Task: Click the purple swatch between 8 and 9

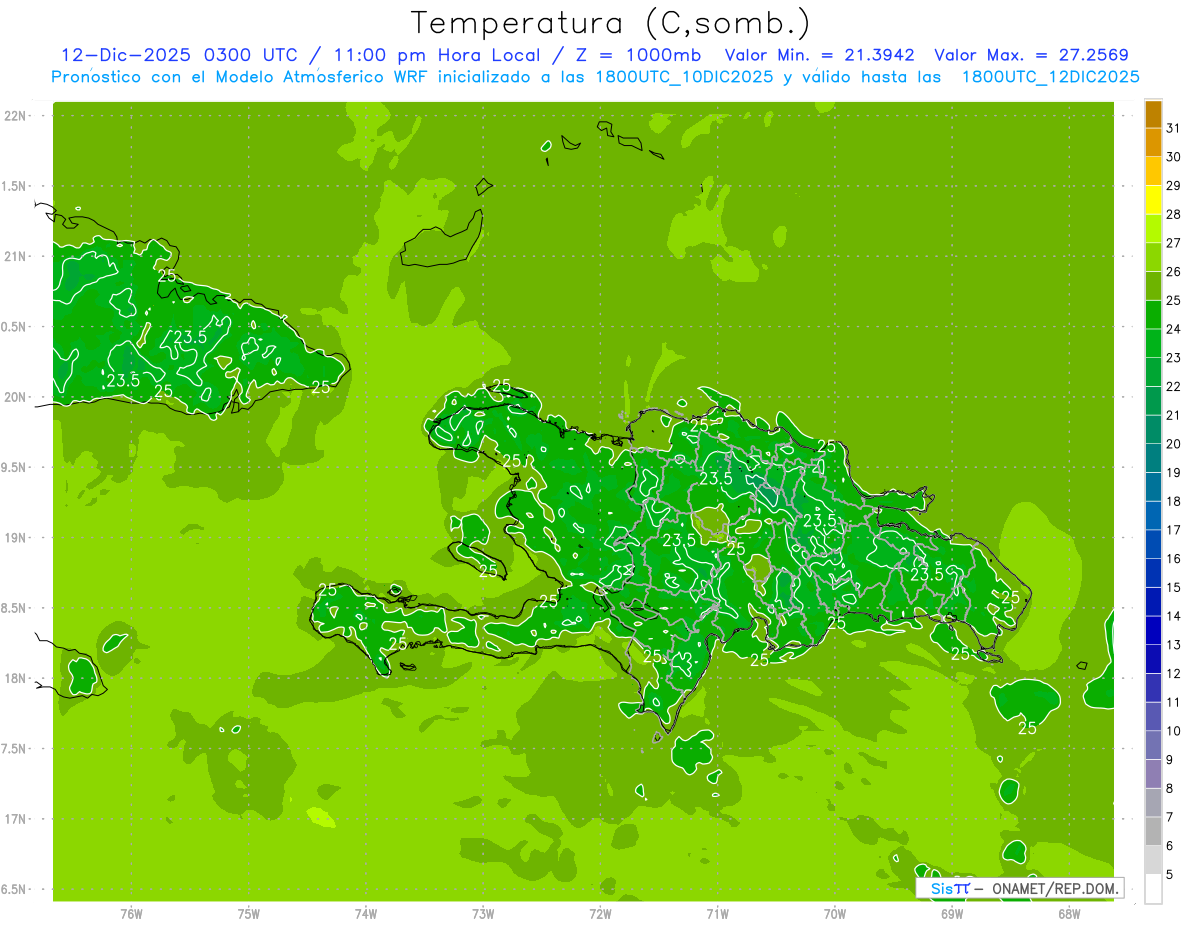Action: 1153,774
